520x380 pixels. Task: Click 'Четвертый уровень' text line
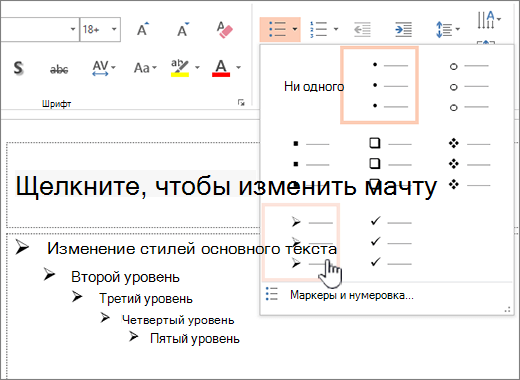pyautogui.click(x=178, y=320)
